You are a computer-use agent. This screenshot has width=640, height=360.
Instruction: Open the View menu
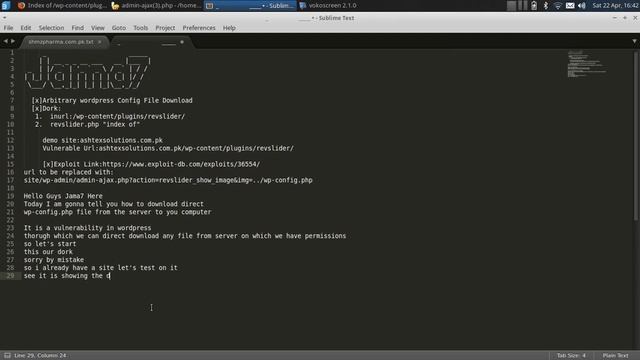coord(98,28)
